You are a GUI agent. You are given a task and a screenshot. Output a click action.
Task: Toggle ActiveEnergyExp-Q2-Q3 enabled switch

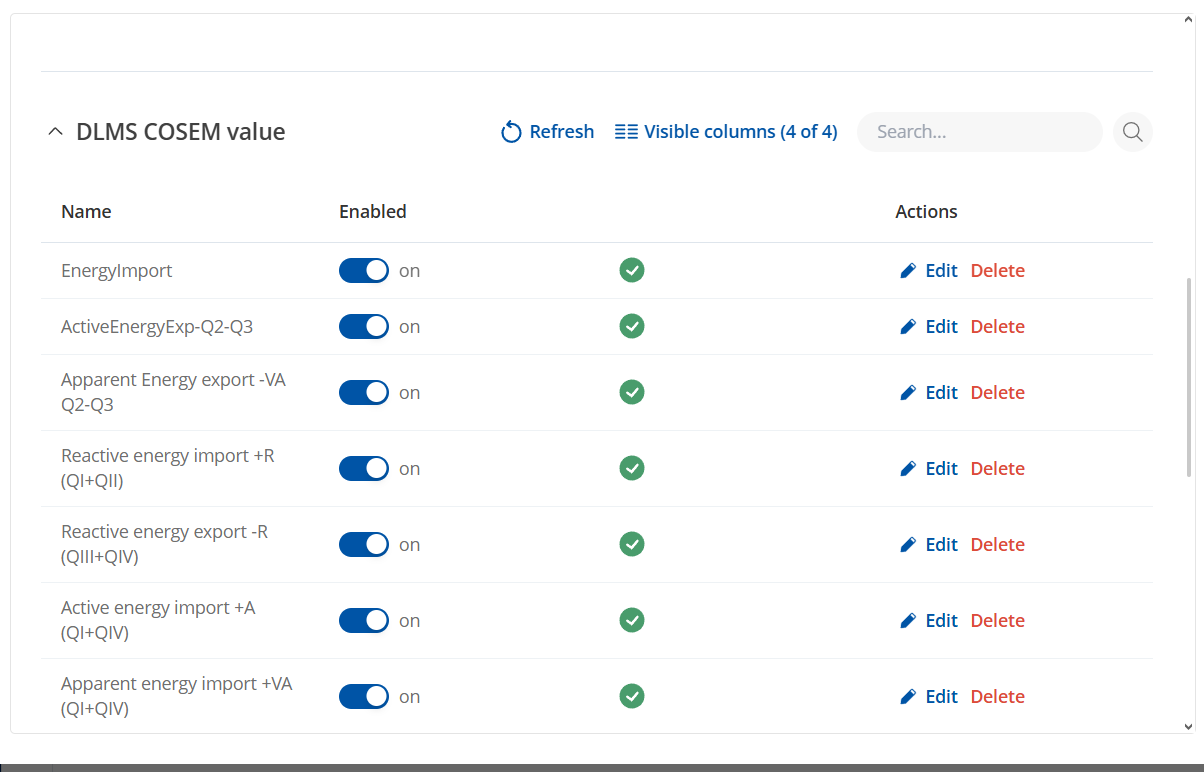[x=364, y=327]
